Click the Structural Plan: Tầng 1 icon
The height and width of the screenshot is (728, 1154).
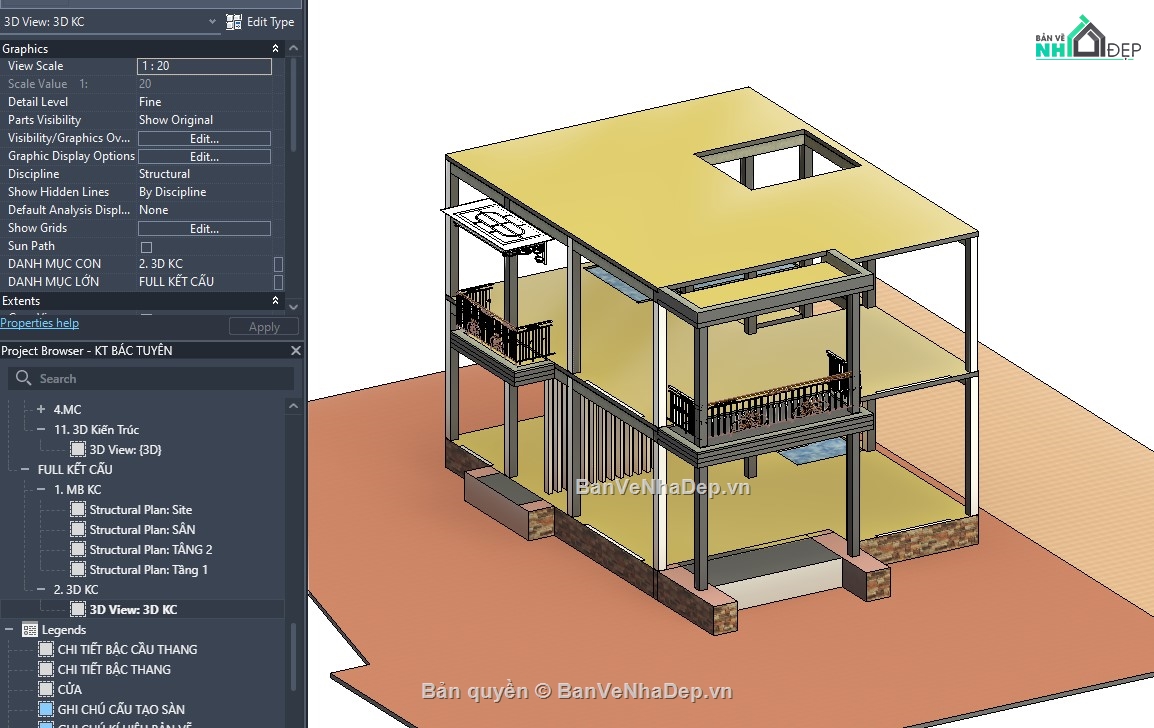(x=77, y=570)
